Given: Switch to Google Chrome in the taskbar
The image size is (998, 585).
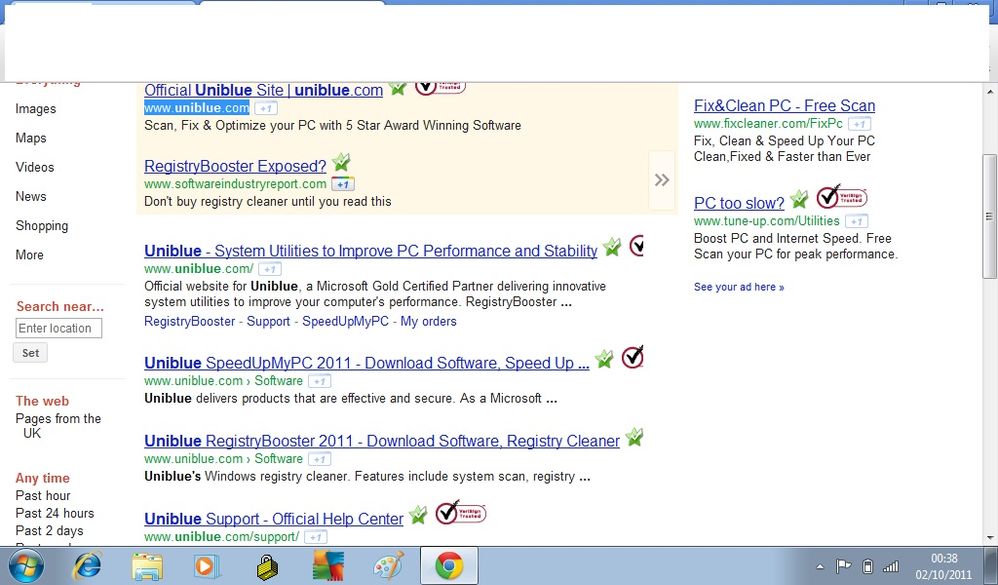Looking at the screenshot, I should 449,565.
